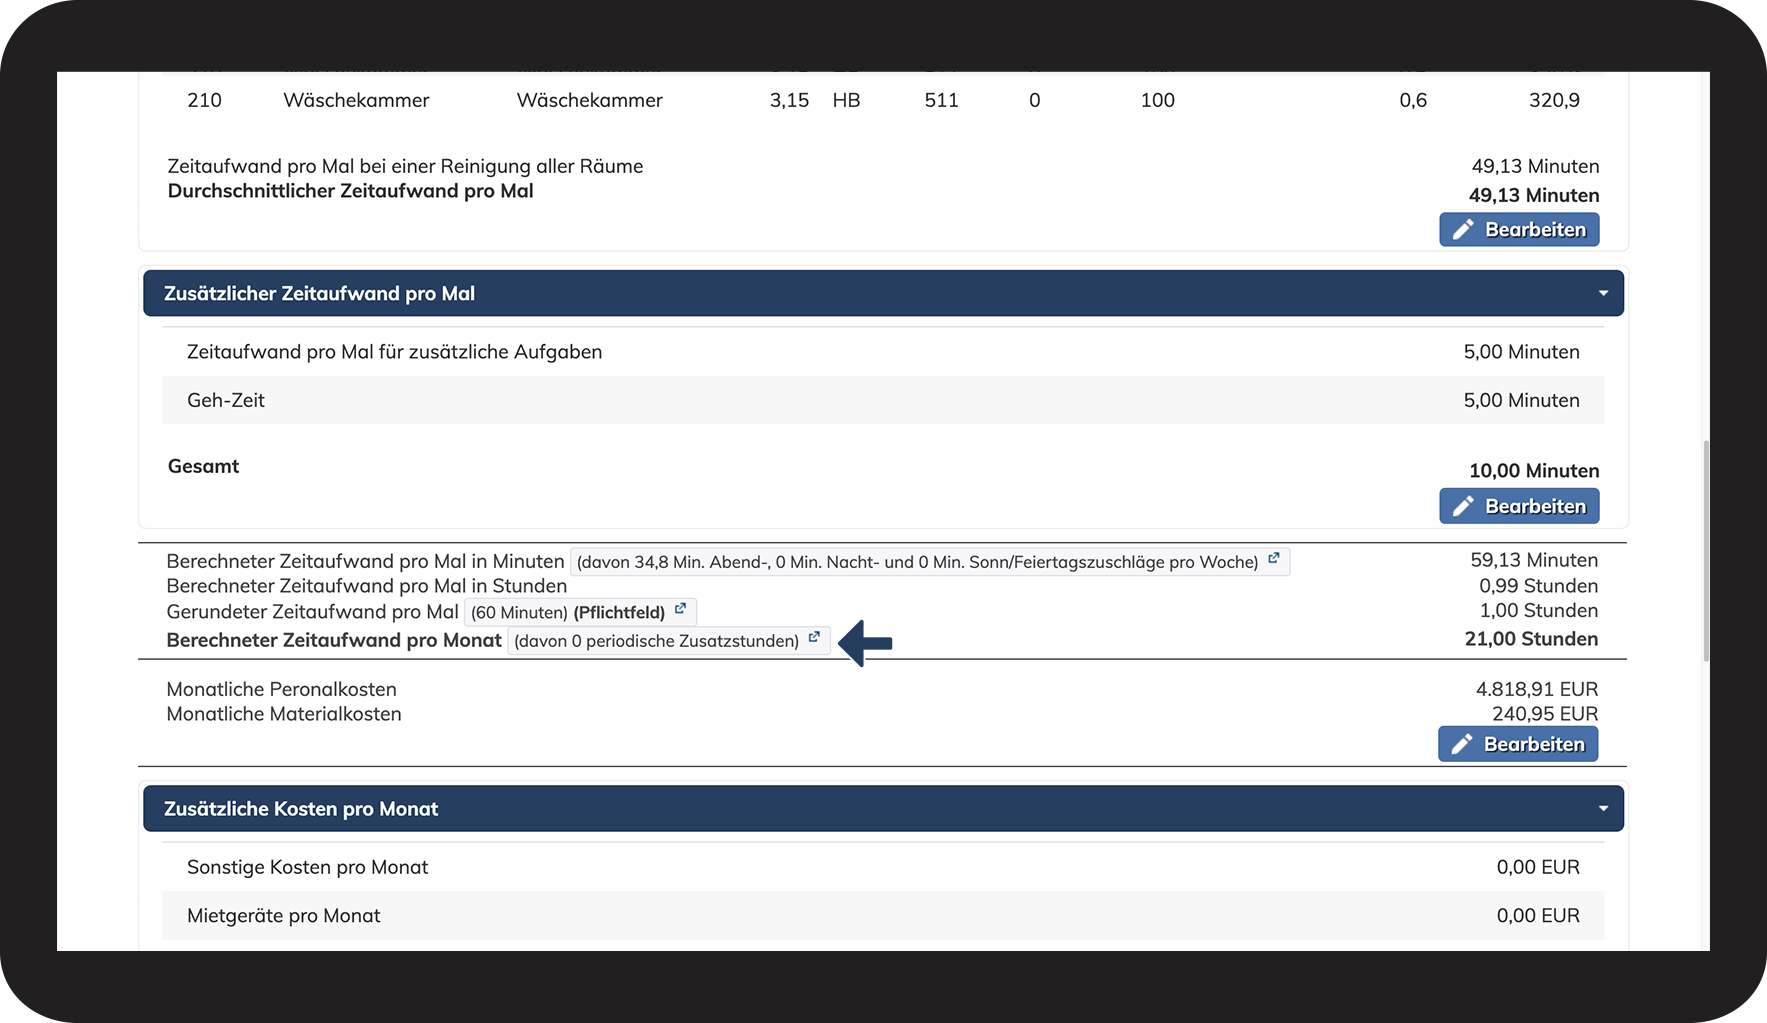Click the 0,99 Stunden value
Screen dimensions: 1767x1023
[1539, 586]
